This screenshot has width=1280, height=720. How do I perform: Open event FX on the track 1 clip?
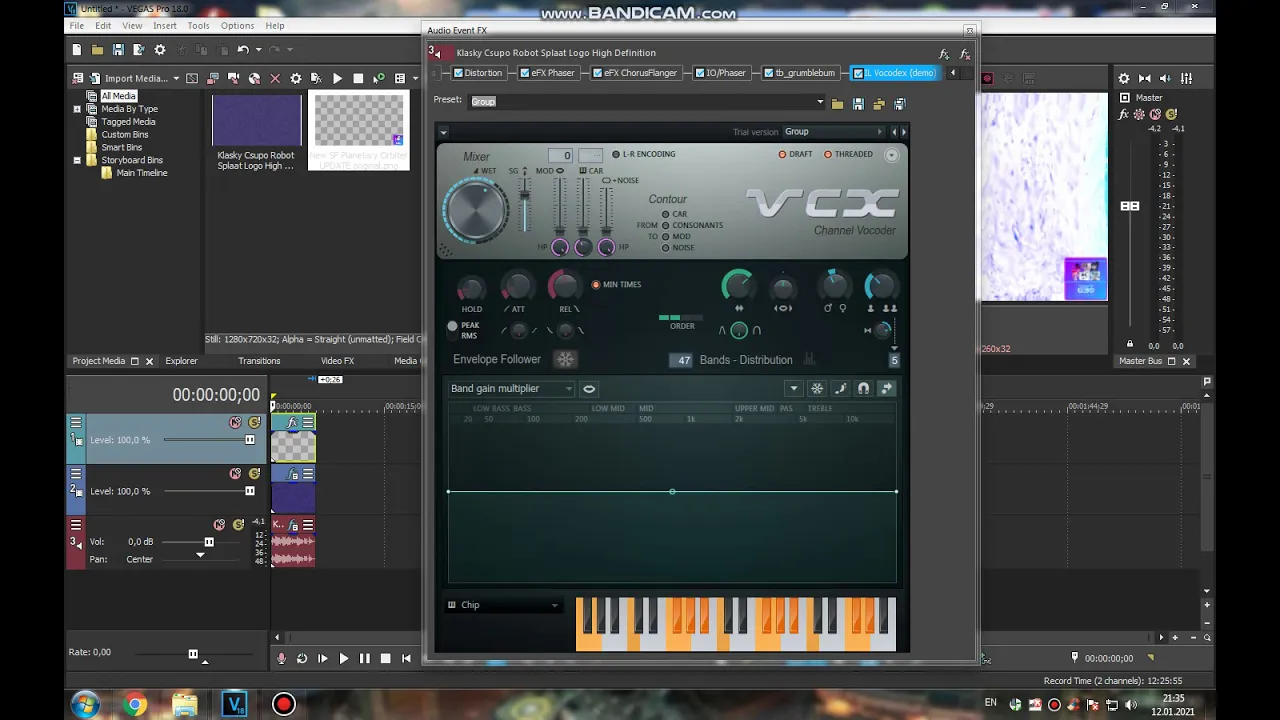293,423
